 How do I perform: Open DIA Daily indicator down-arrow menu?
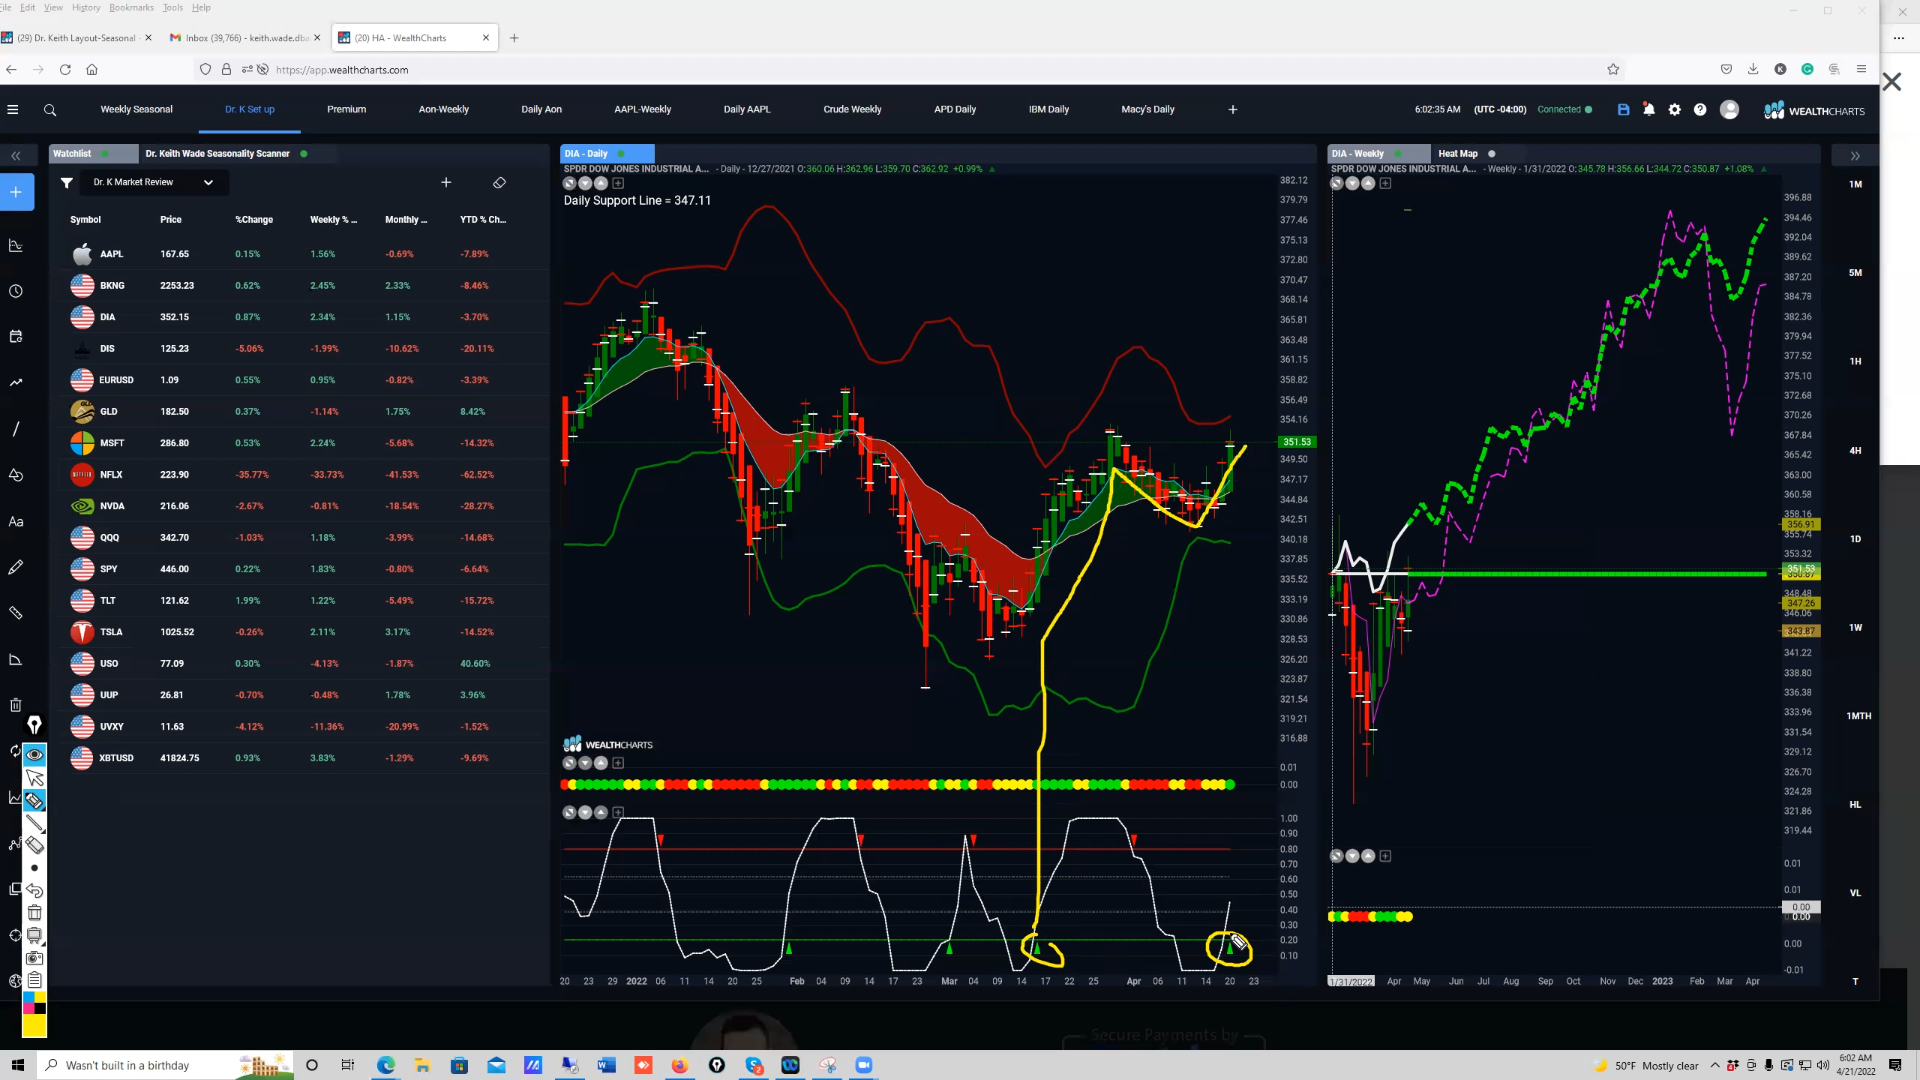click(x=585, y=183)
